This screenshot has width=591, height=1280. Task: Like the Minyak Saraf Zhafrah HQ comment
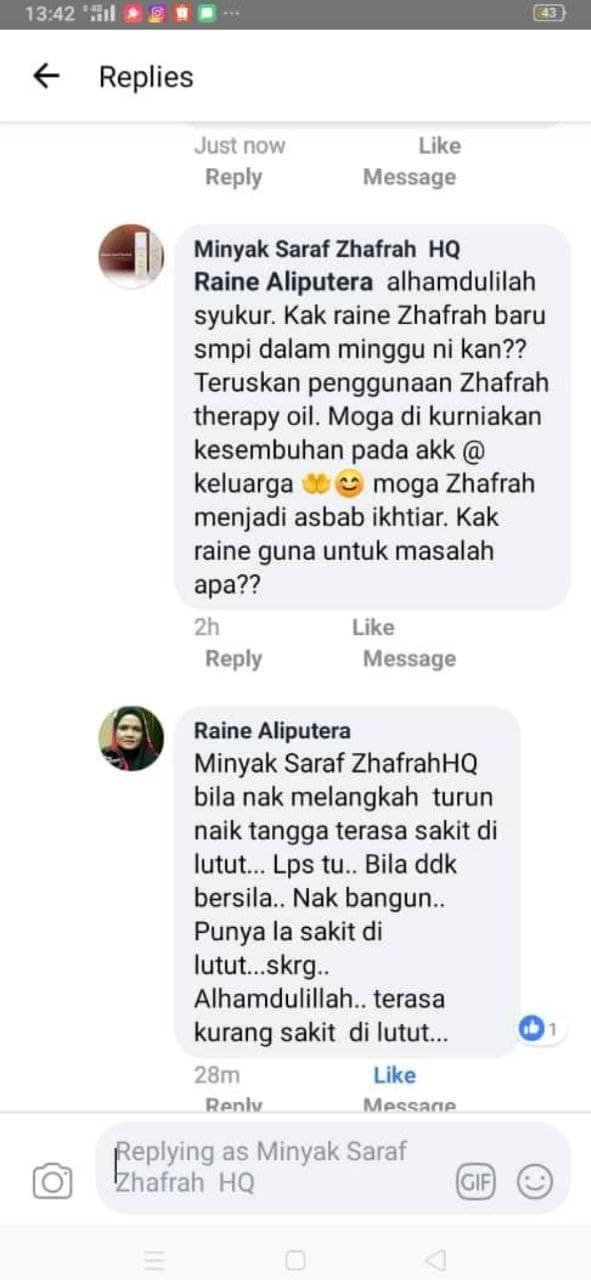pyautogui.click(x=373, y=628)
